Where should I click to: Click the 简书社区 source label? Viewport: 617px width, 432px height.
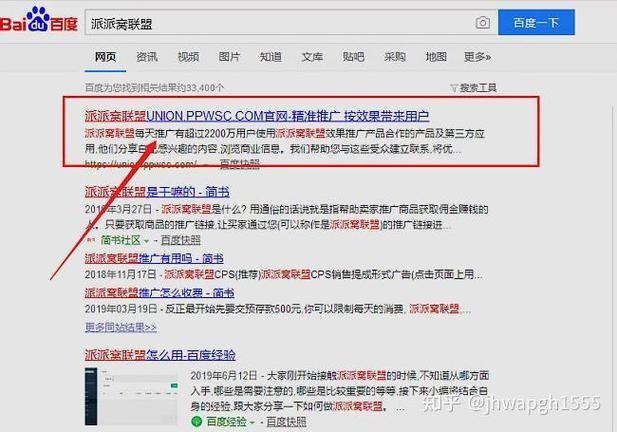click(120, 240)
